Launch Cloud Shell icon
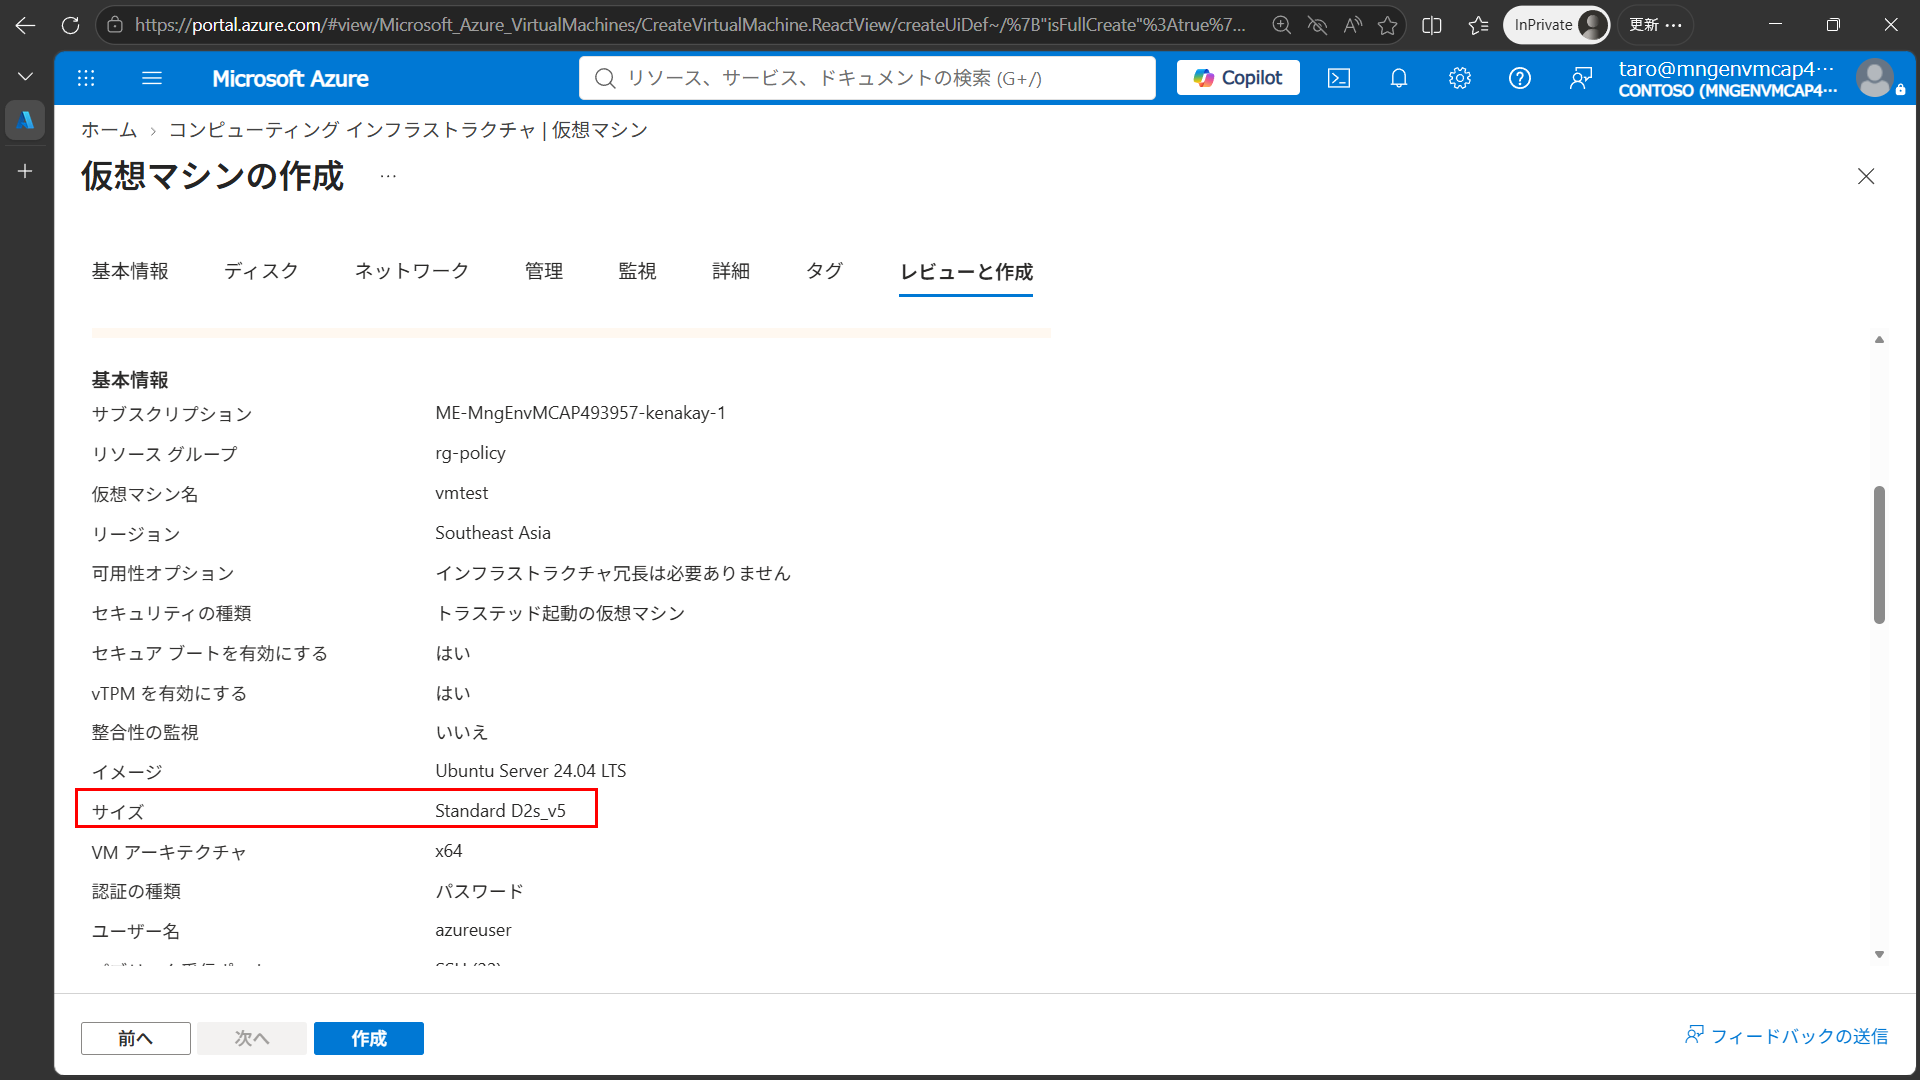The image size is (1920, 1080). point(1339,78)
